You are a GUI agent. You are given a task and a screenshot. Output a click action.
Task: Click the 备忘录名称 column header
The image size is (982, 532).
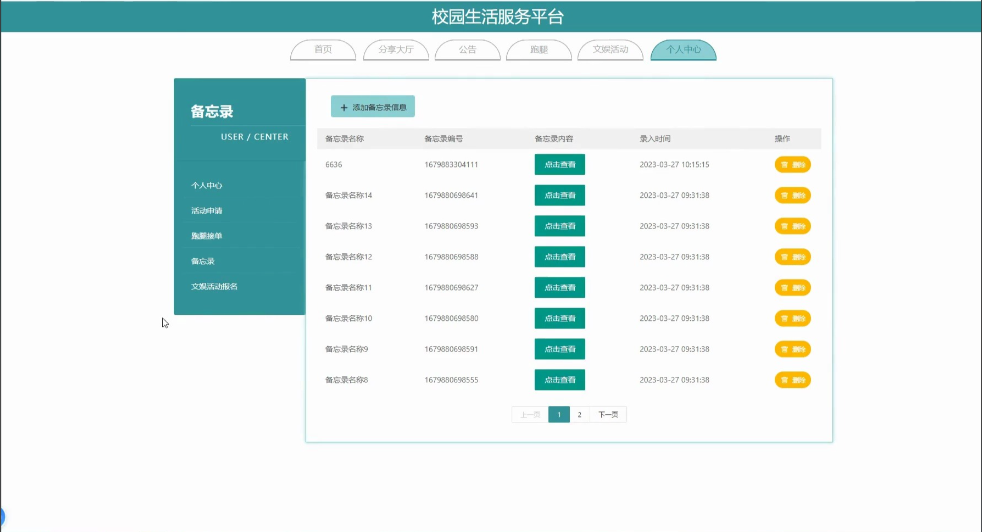[x=344, y=138]
